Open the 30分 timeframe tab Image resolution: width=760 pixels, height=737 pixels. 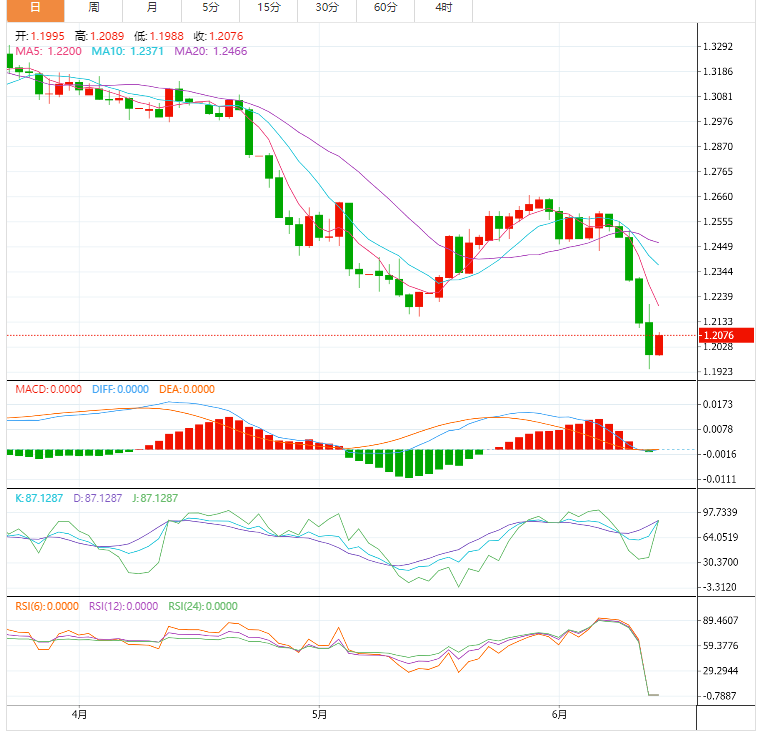click(x=327, y=10)
